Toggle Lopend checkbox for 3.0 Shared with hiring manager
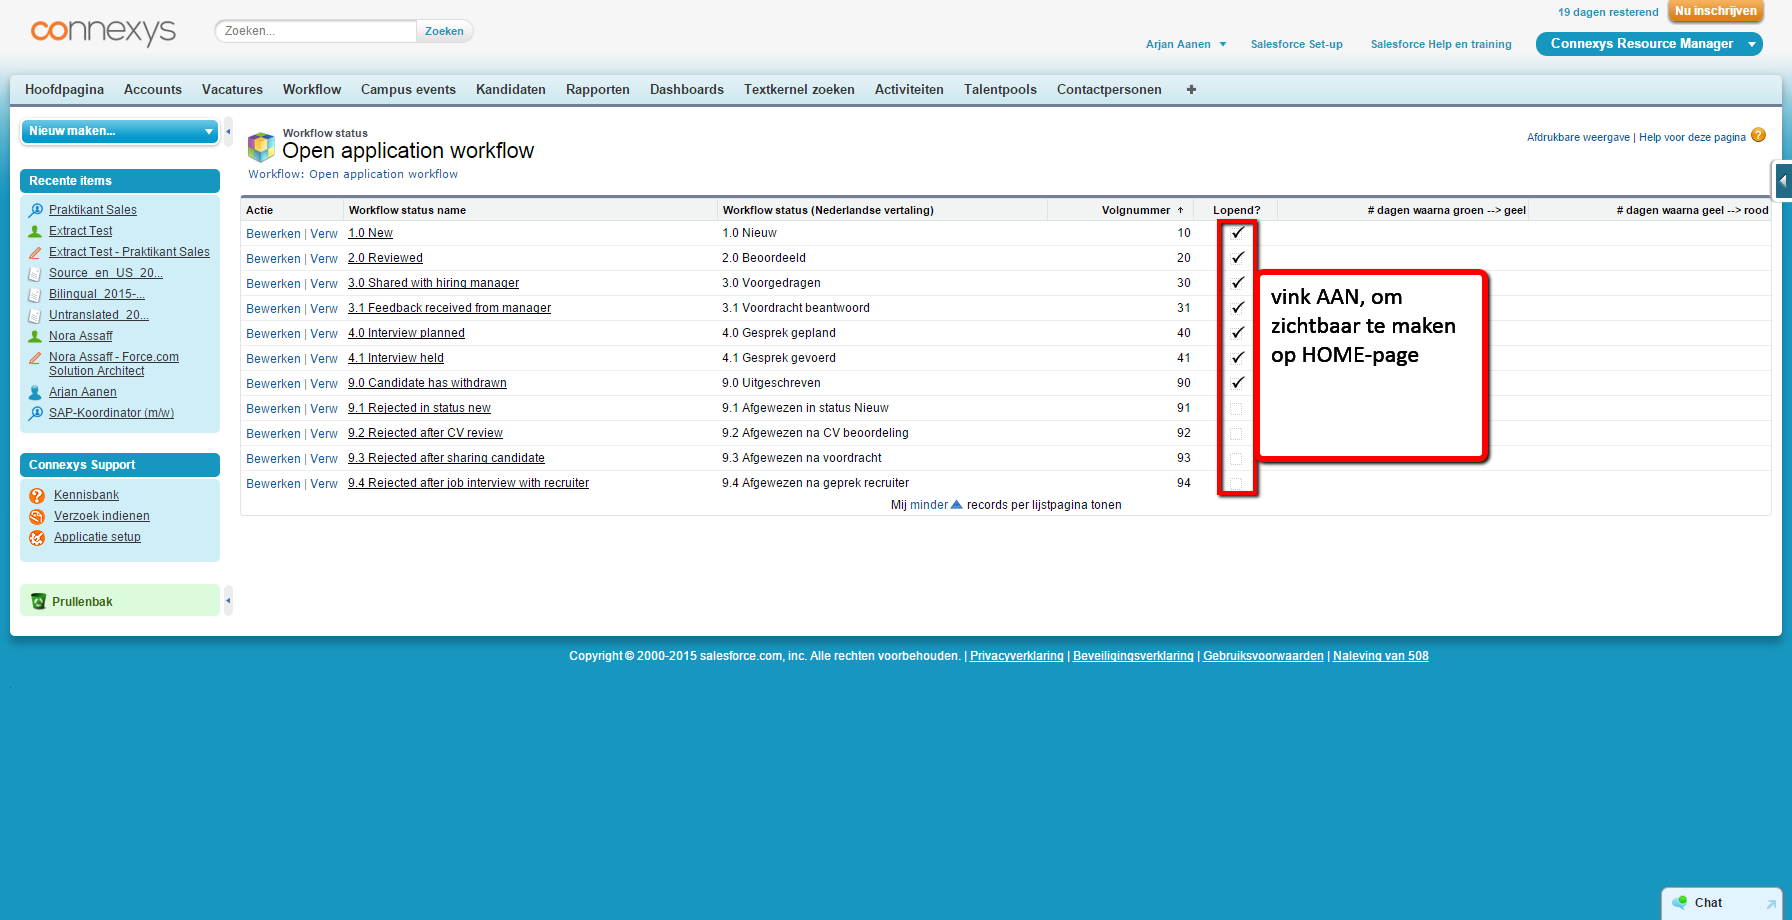 tap(1237, 283)
